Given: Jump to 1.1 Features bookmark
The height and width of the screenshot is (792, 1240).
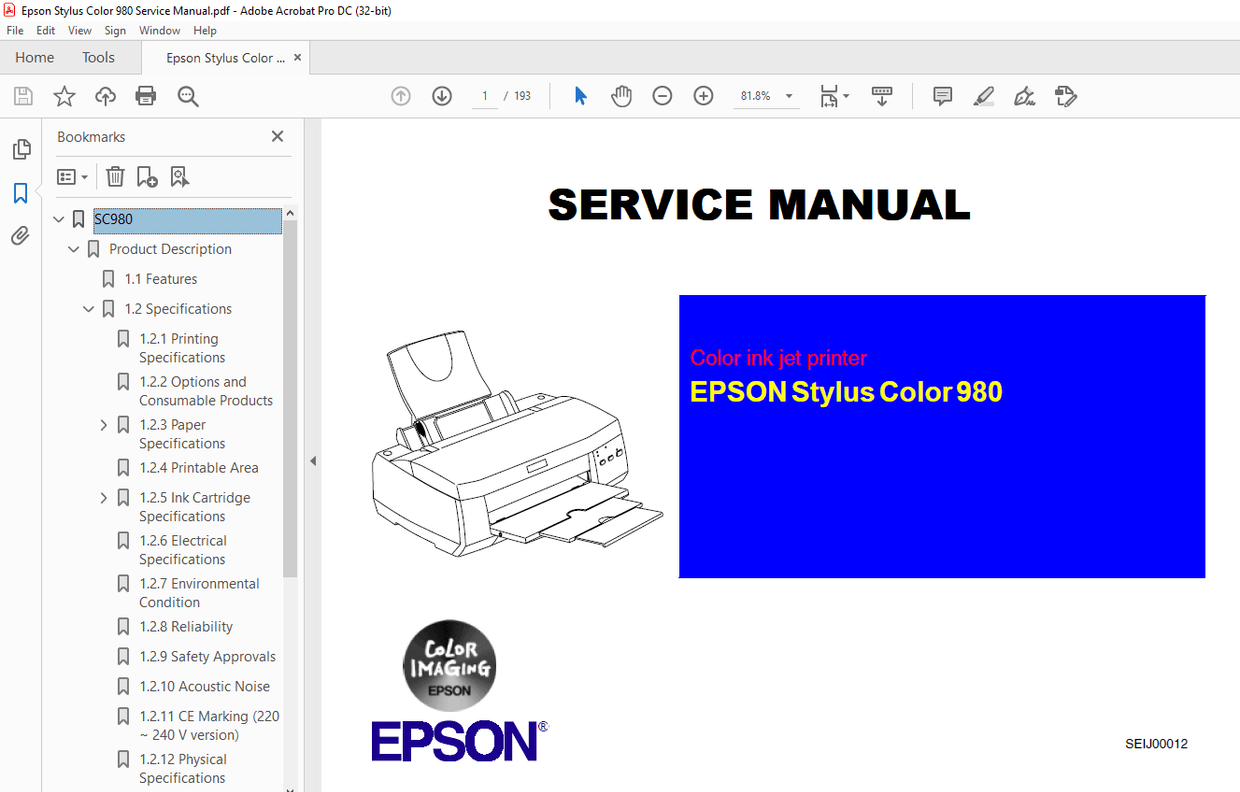Looking at the screenshot, I should pos(161,279).
